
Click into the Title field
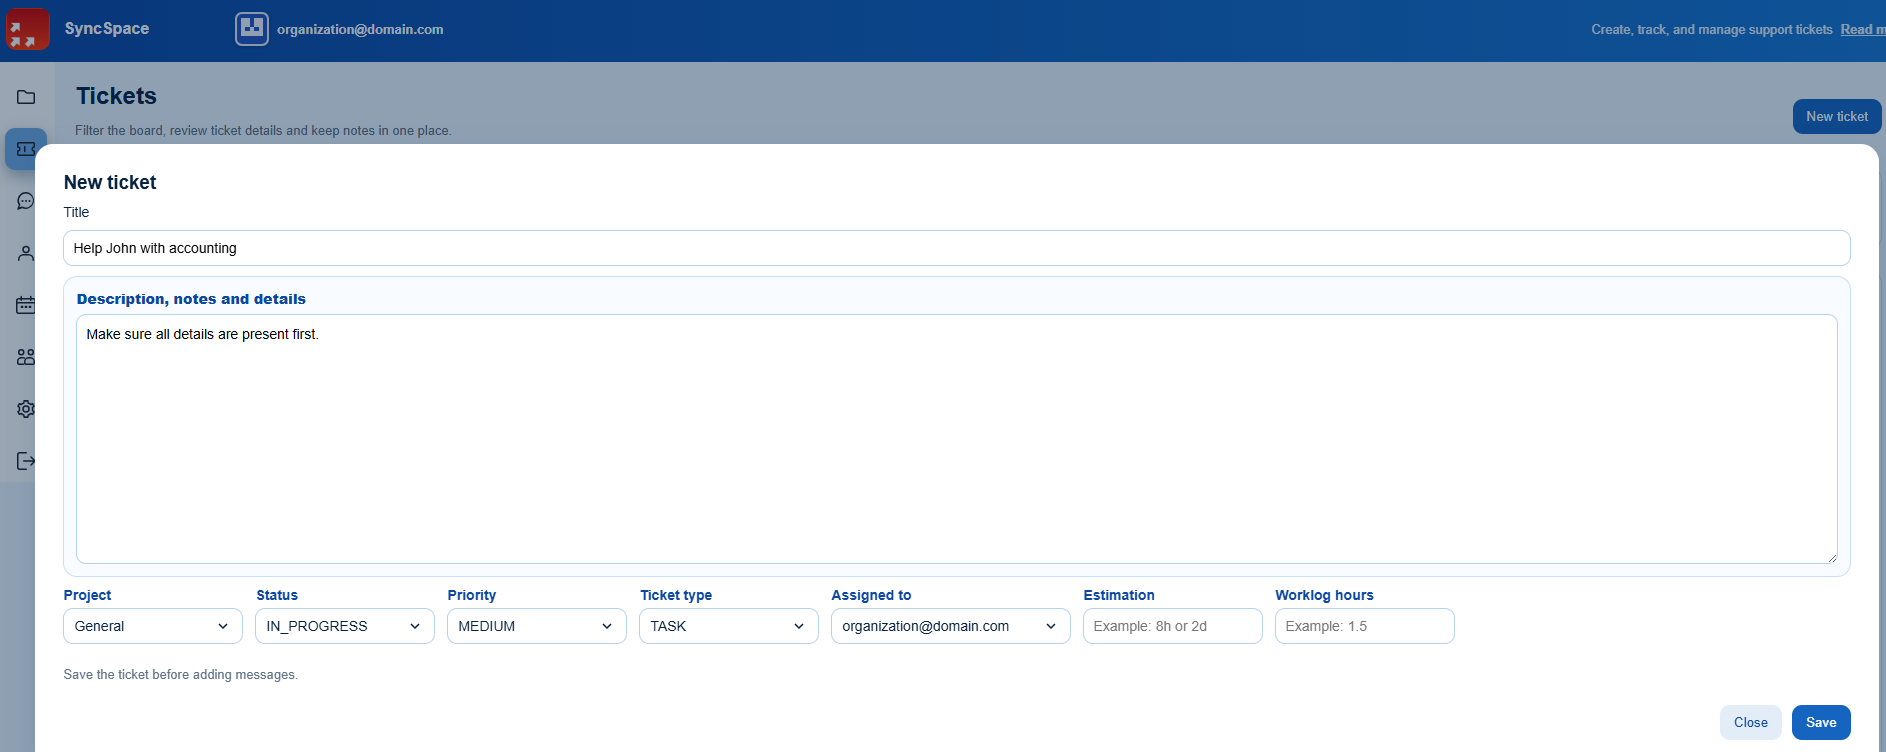coord(957,248)
